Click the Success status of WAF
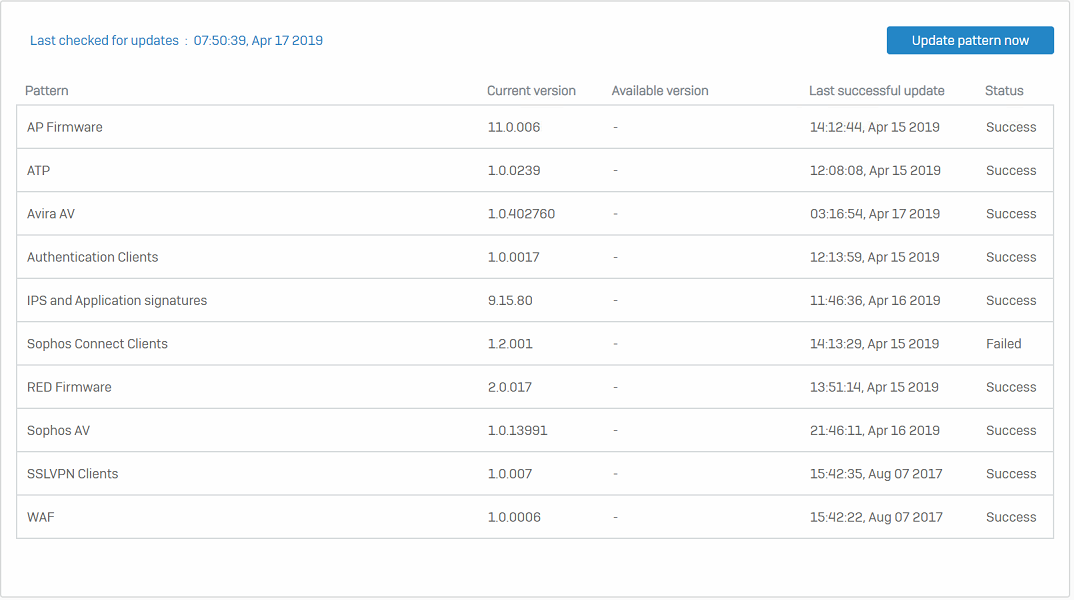 coord(1011,517)
